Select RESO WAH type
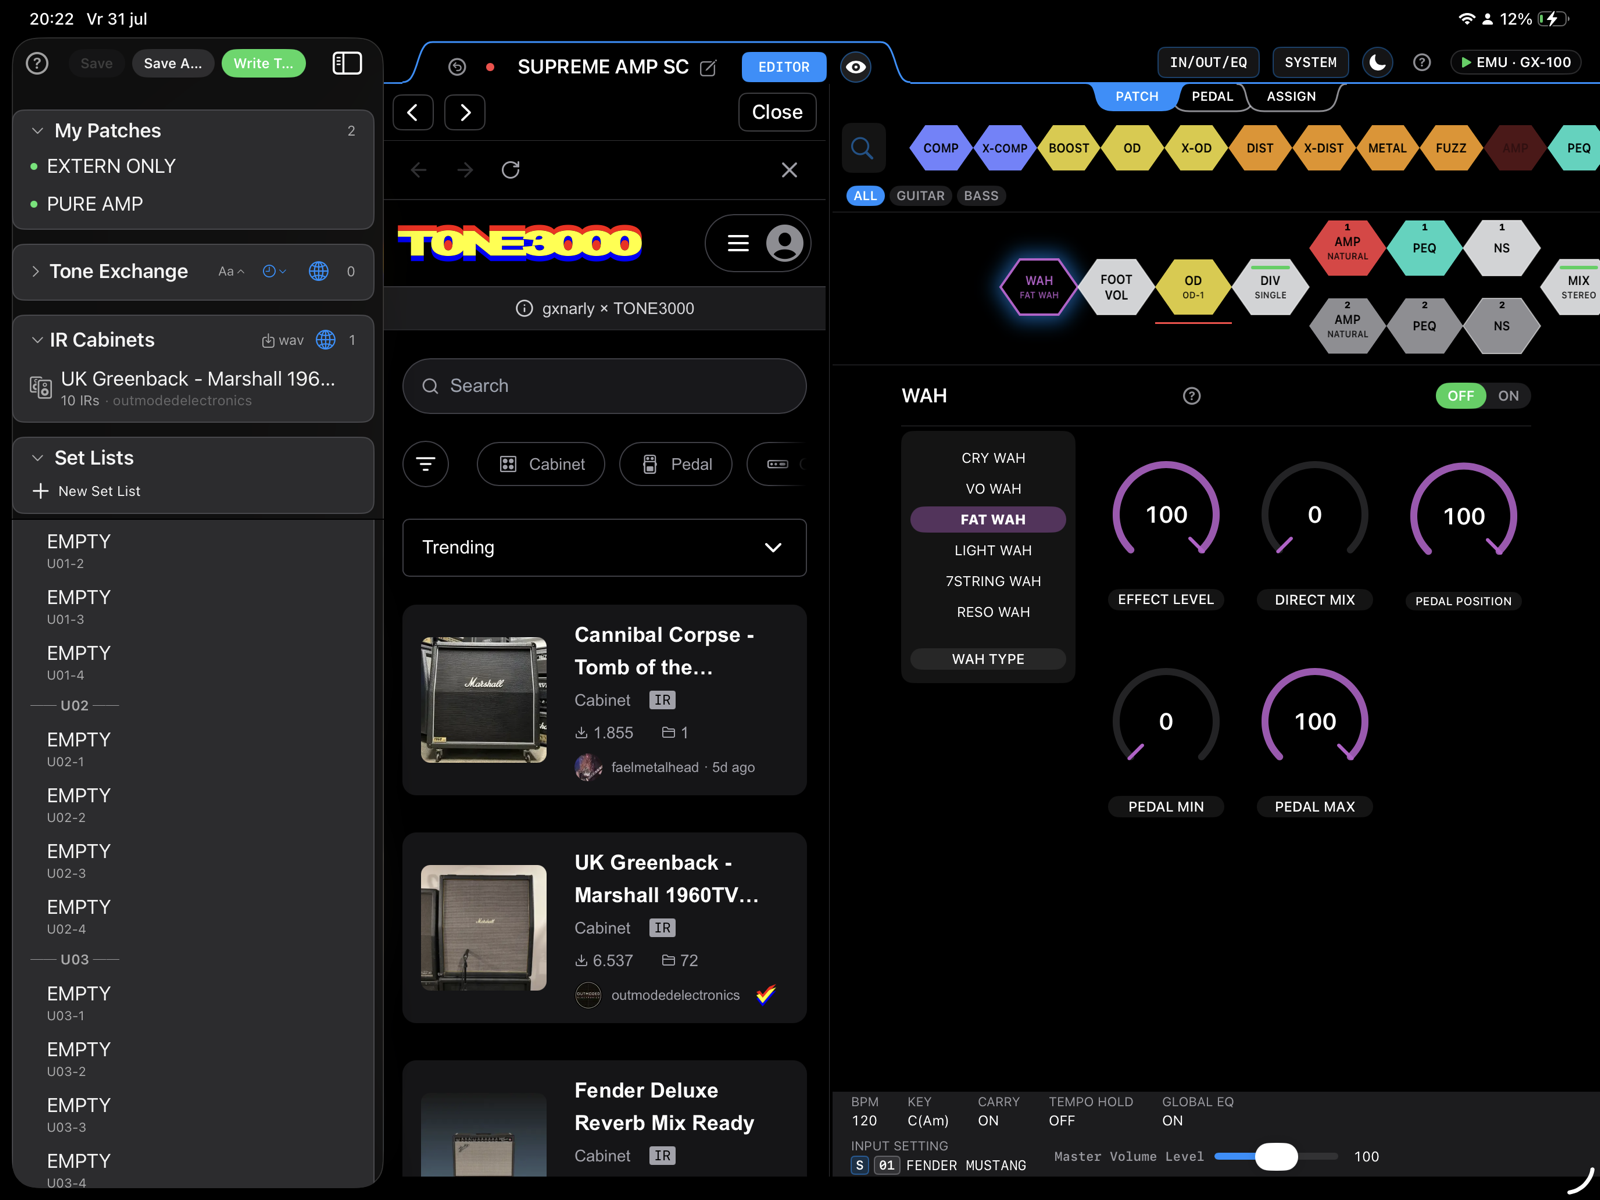The height and width of the screenshot is (1200, 1600). 993,612
